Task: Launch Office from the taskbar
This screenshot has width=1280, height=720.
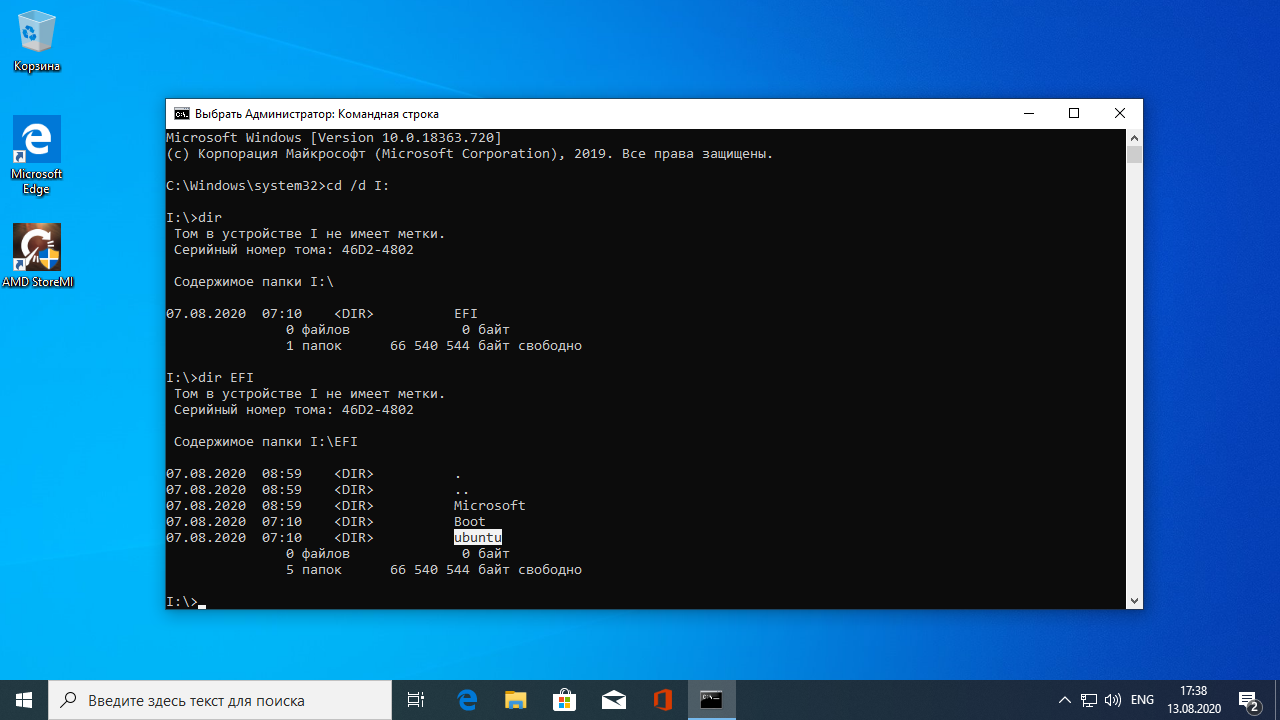Action: pos(662,700)
